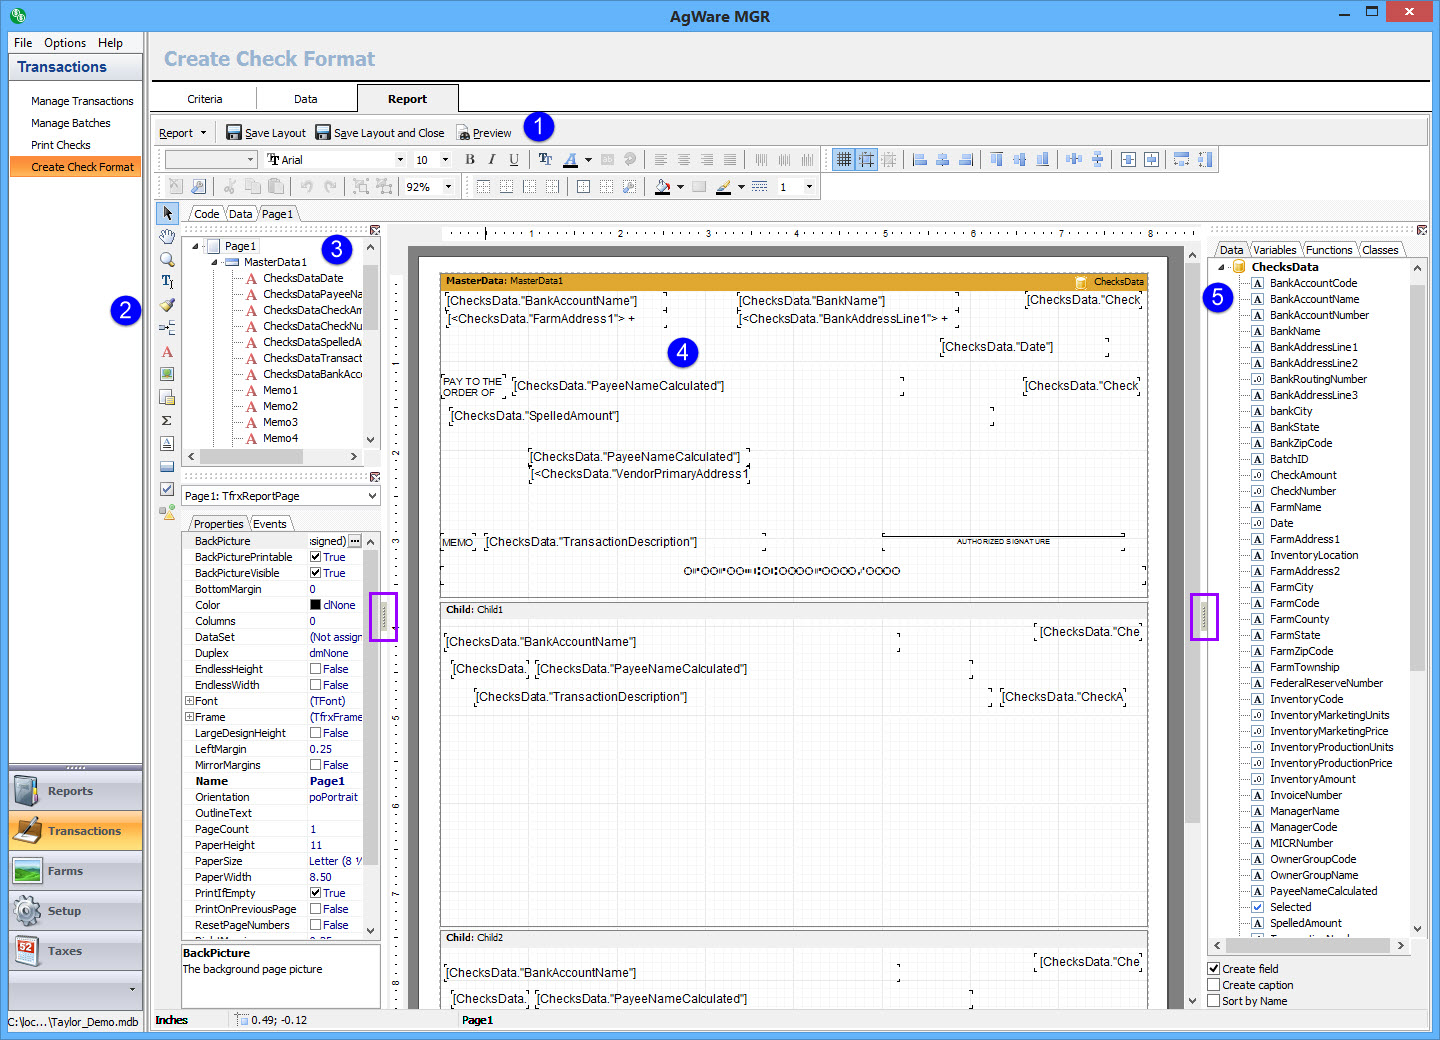The image size is (1440, 1040).
Task: Pick the Copy Format paintbrush tool
Action: tap(167, 305)
